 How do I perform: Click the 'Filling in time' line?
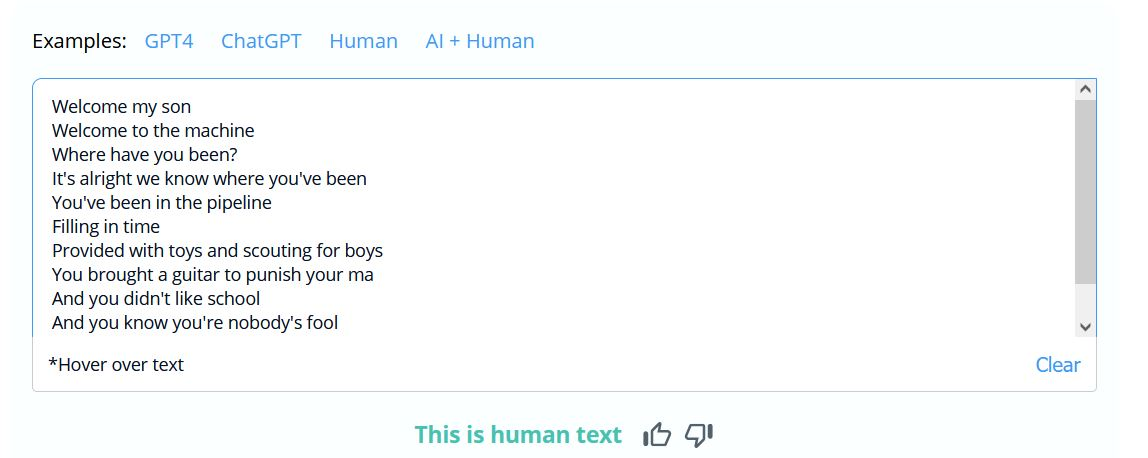(x=105, y=227)
